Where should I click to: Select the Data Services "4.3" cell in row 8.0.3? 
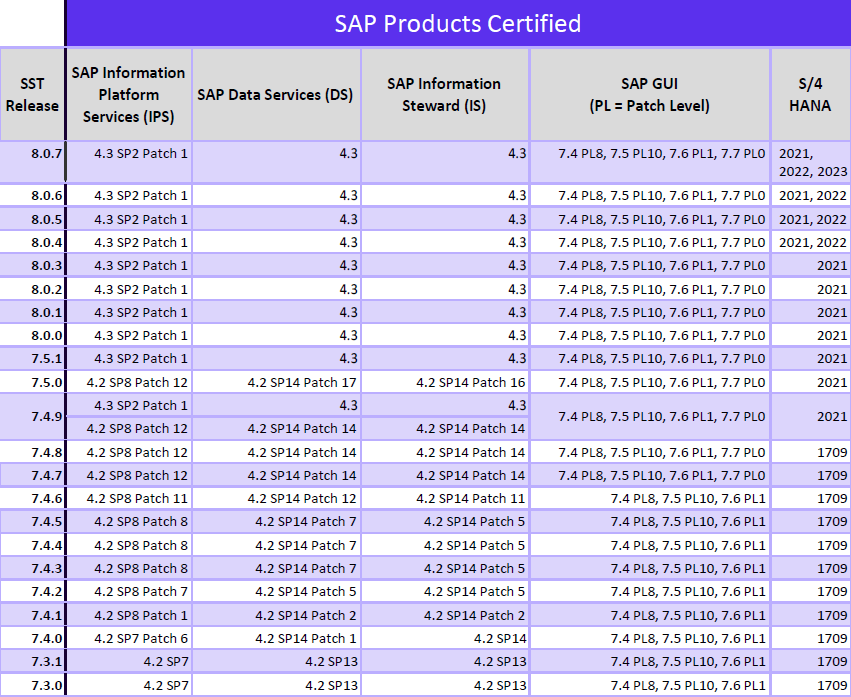(x=276, y=265)
